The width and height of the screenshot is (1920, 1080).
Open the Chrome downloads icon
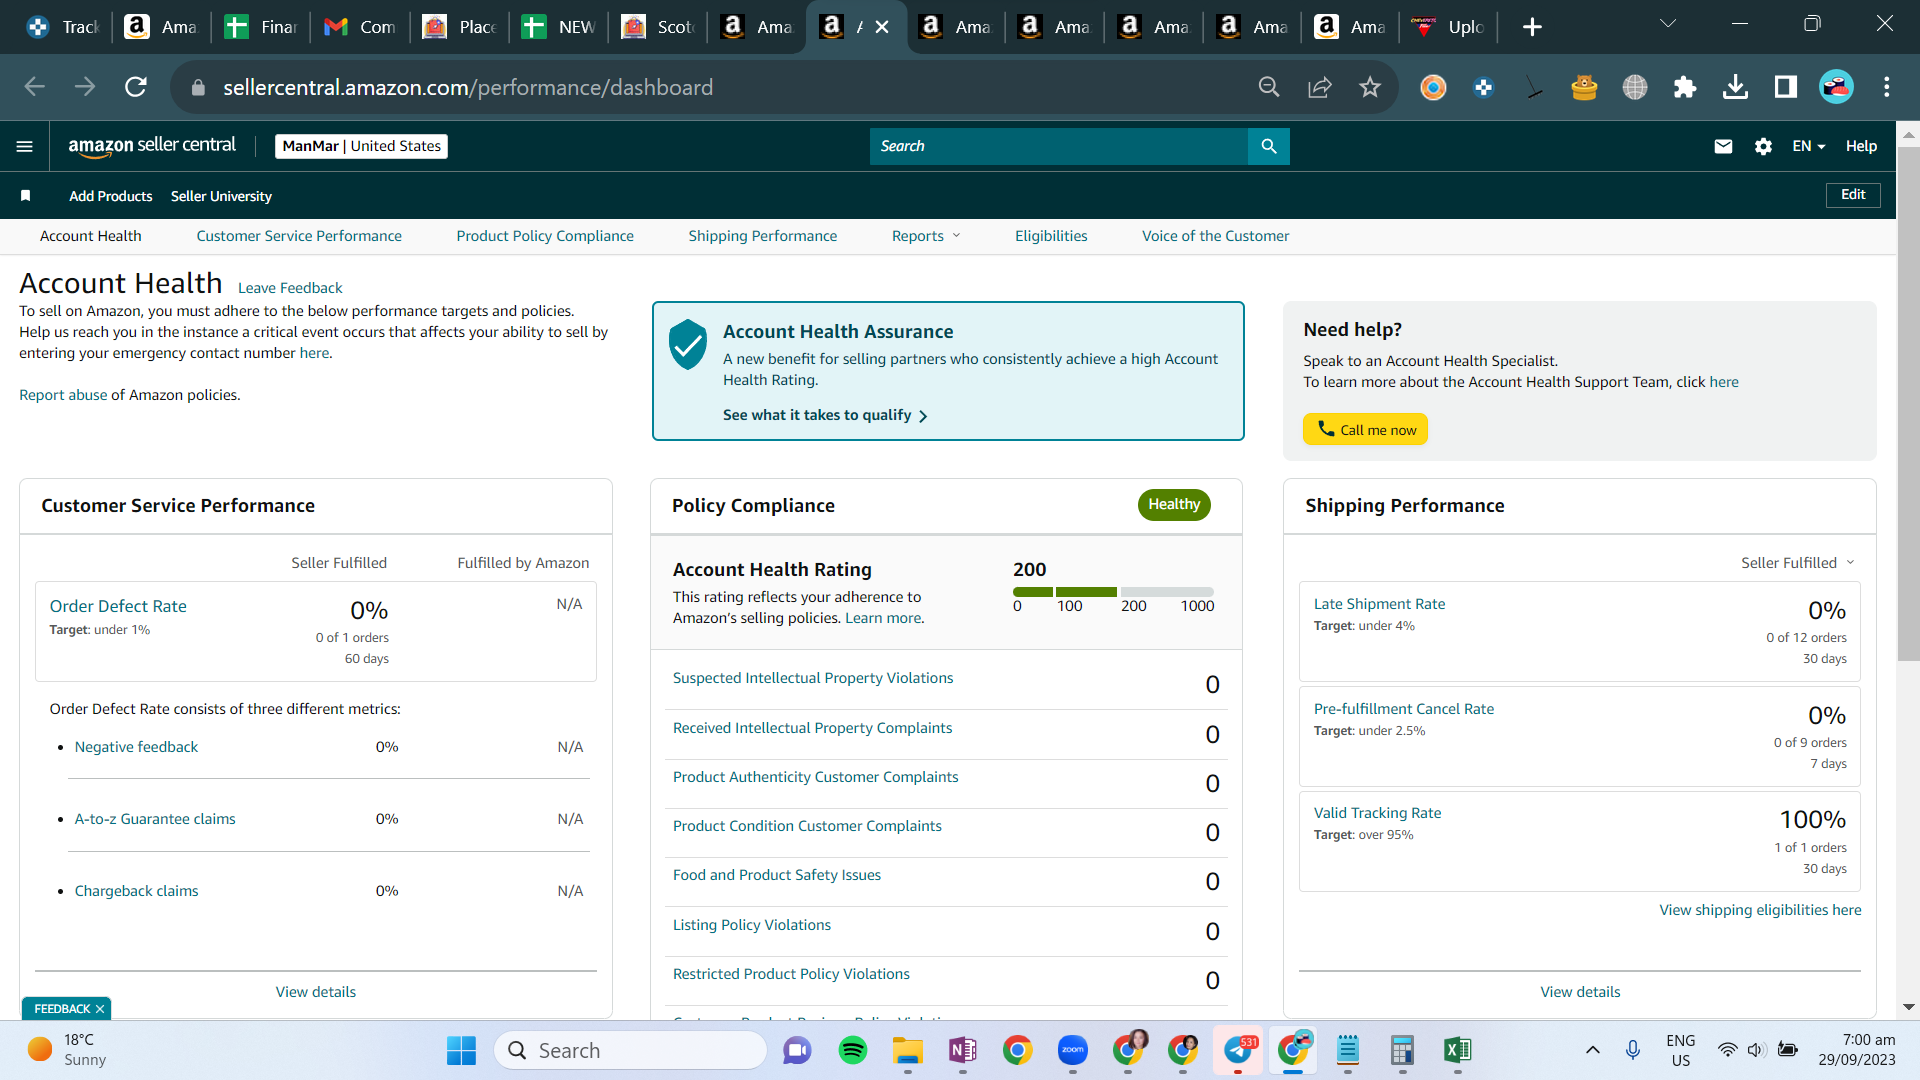1736,87
